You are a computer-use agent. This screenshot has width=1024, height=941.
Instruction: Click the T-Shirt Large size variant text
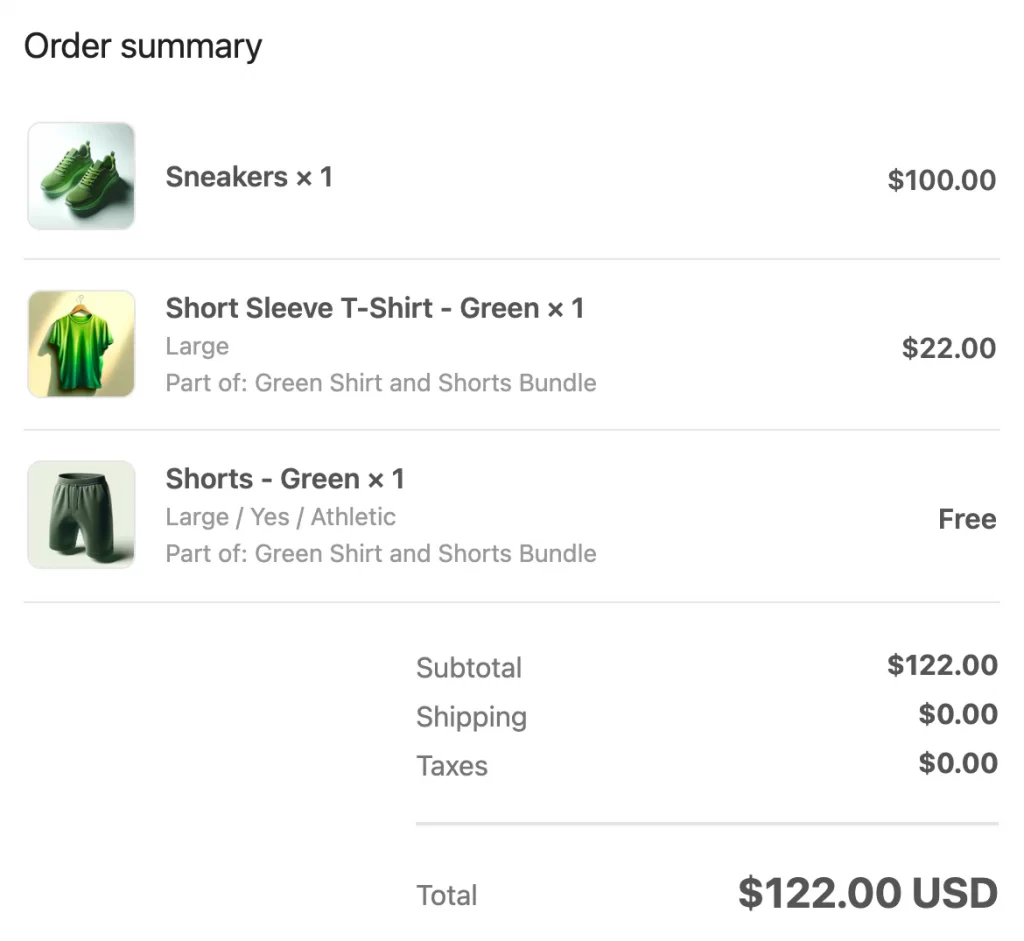tap(197, 346)
